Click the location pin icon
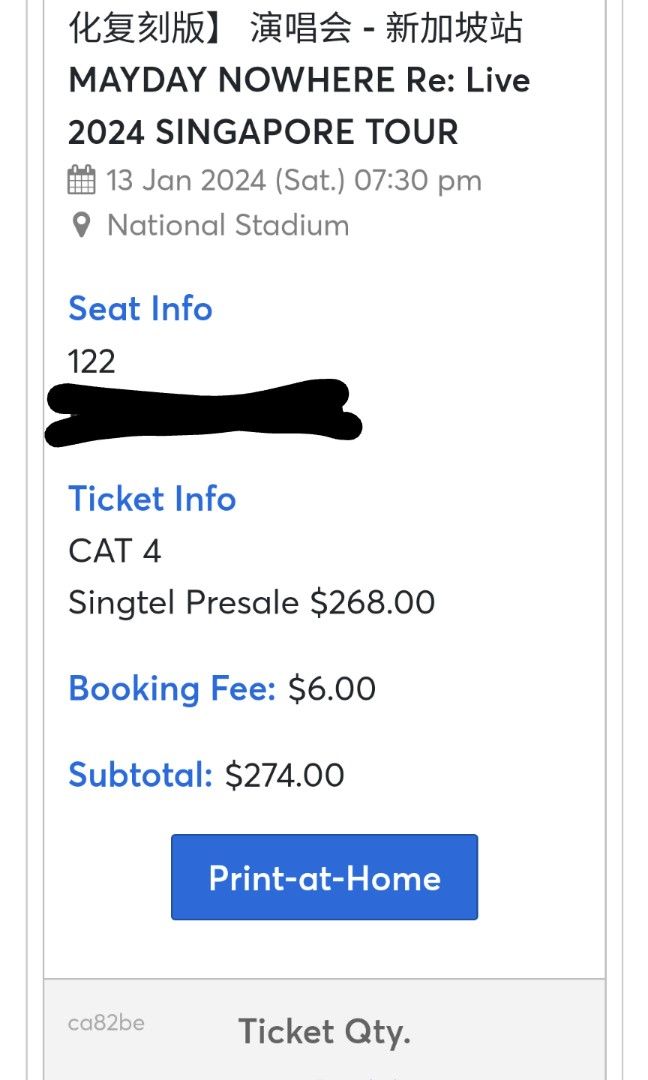This screenshot has width=648, height=1080. point(82,224)
